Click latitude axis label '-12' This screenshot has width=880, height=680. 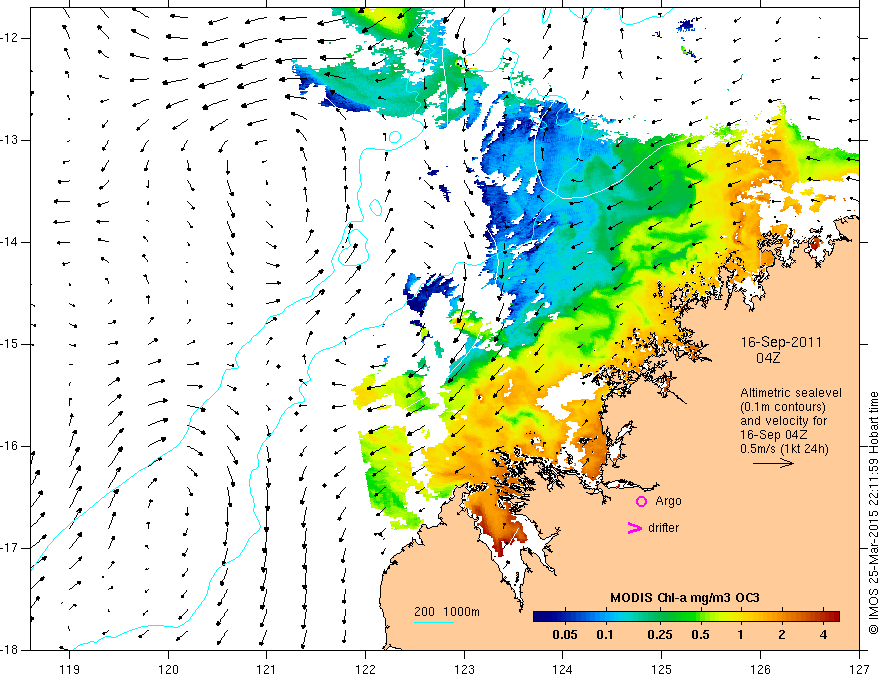[10, 38]
